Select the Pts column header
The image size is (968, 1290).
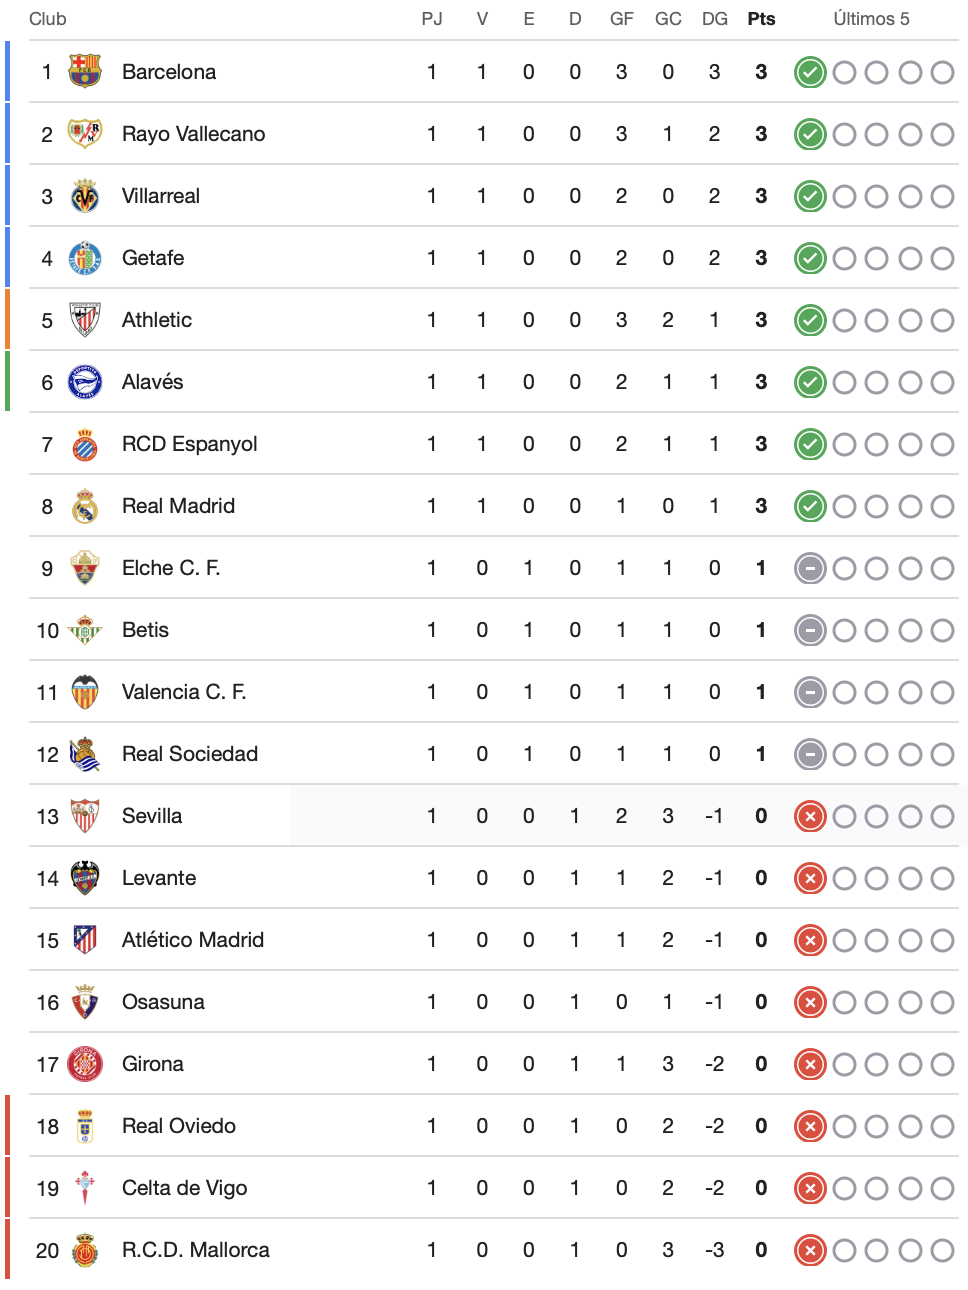pos(761,19)
